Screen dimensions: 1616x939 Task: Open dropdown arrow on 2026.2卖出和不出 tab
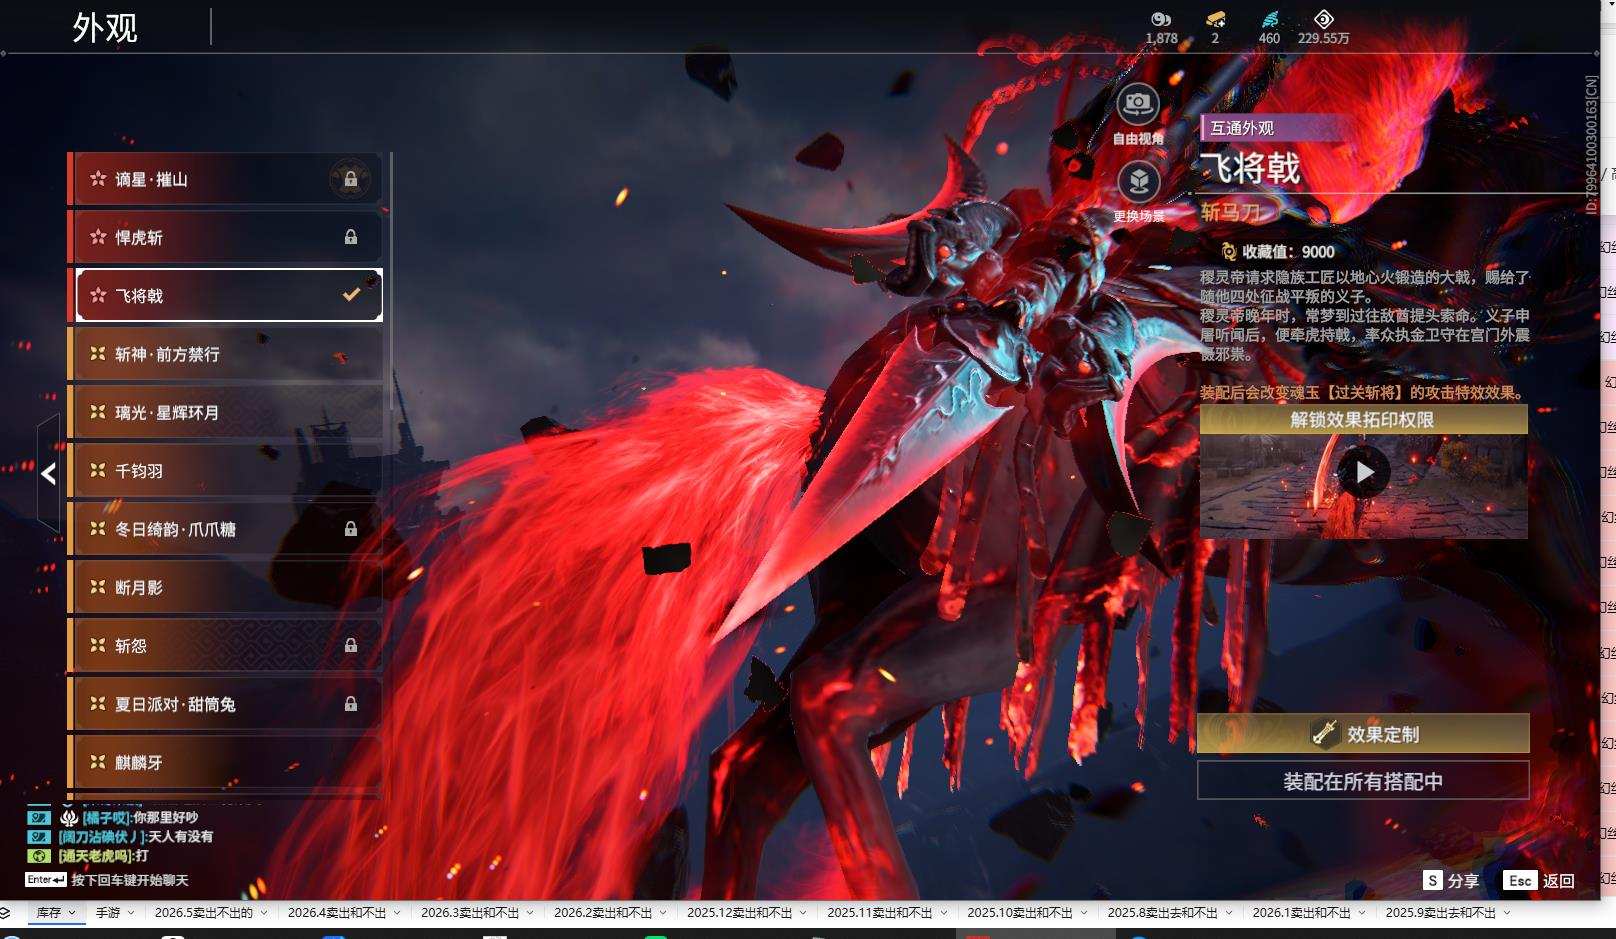(x=663, y=913)
